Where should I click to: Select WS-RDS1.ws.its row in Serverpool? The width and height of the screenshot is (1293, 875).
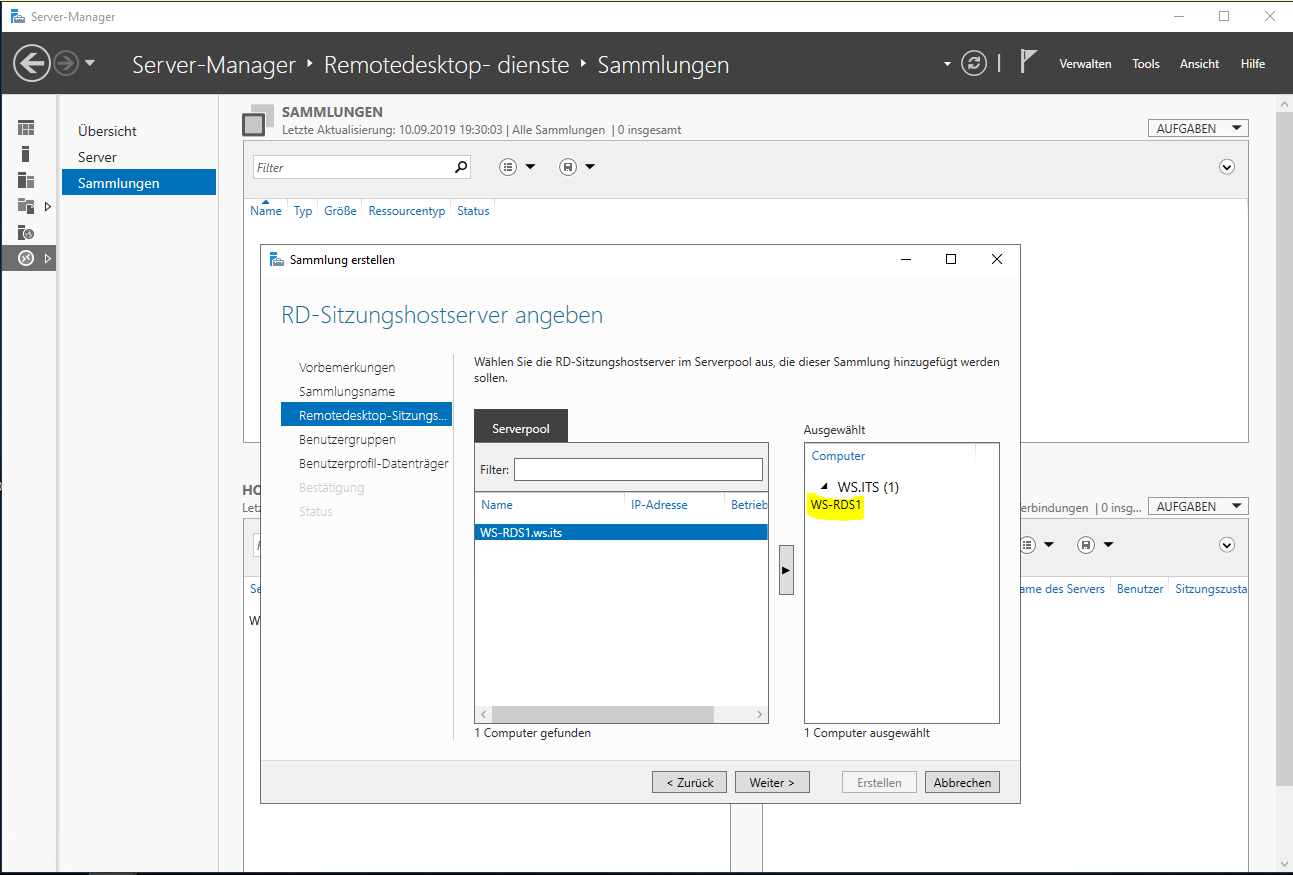[x=621, y=533]
